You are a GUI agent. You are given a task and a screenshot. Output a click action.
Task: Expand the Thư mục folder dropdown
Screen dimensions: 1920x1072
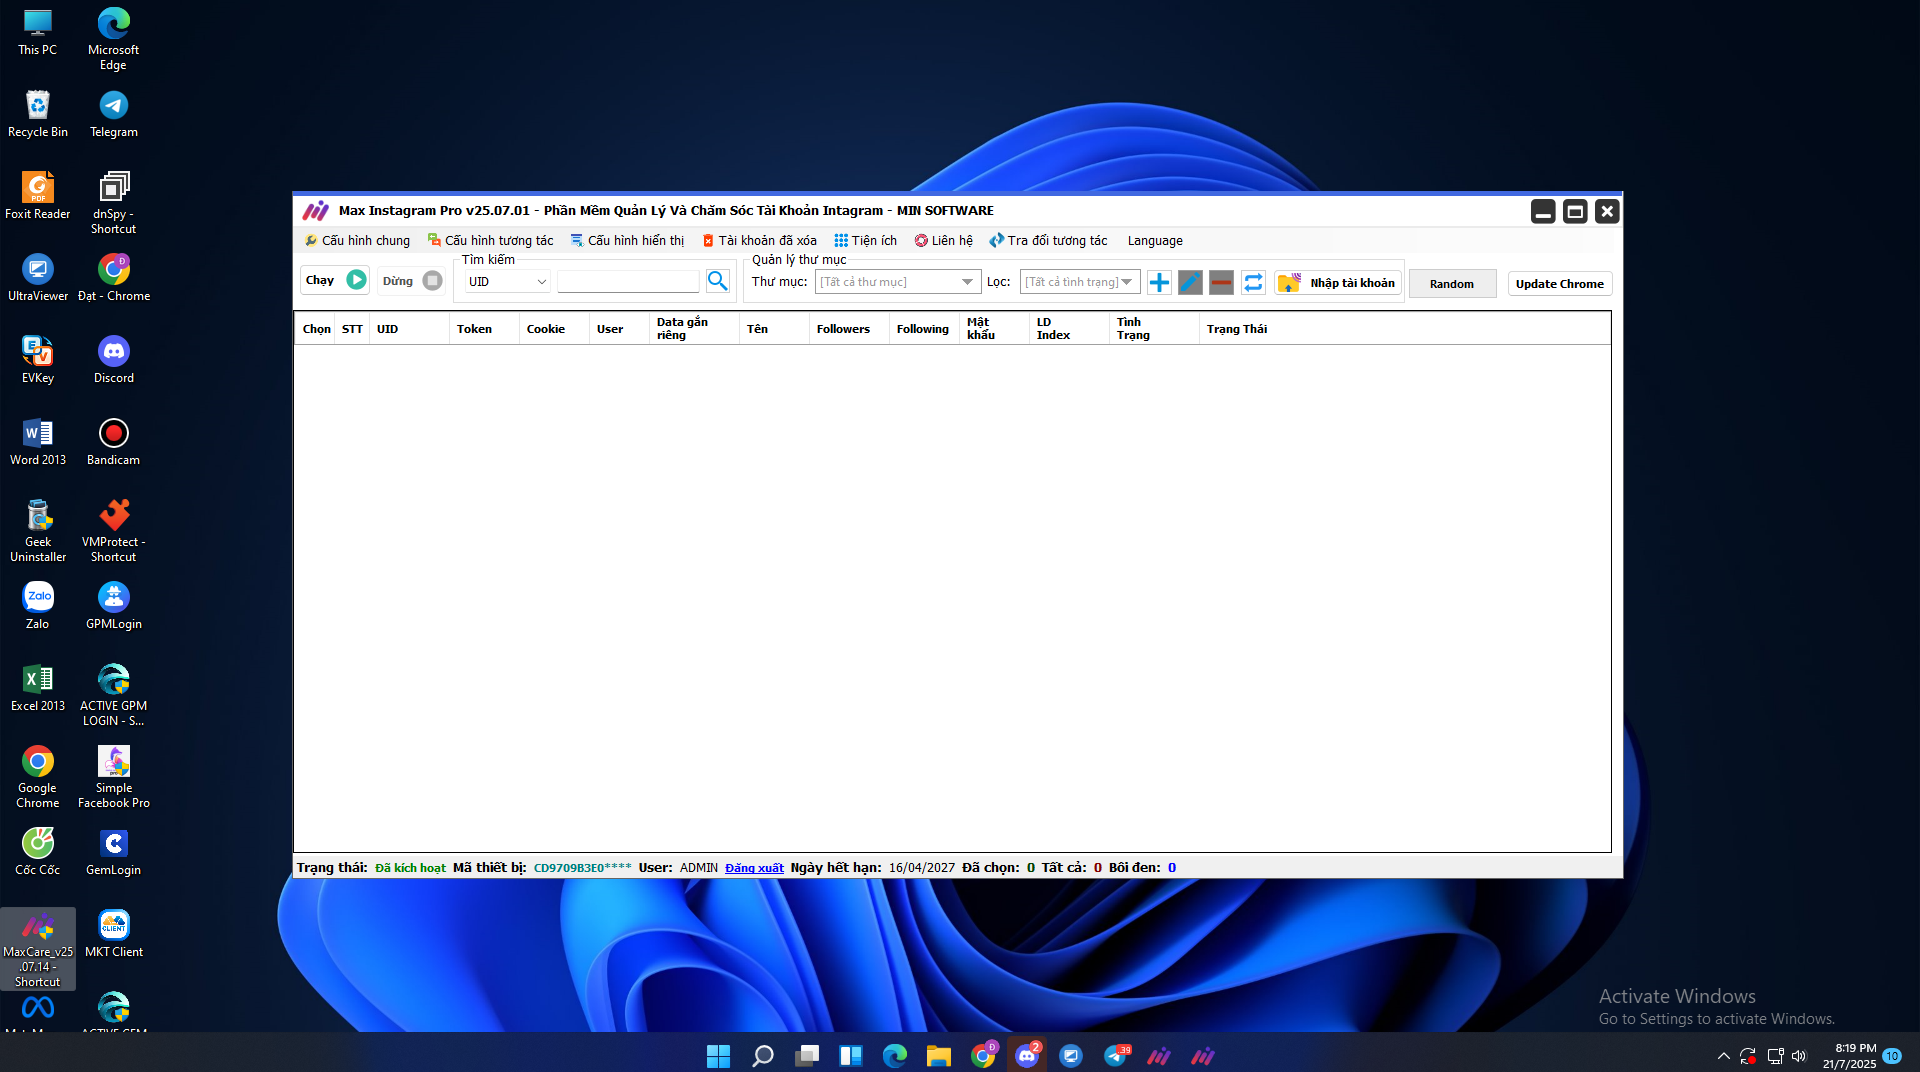(x=897, y=282)
